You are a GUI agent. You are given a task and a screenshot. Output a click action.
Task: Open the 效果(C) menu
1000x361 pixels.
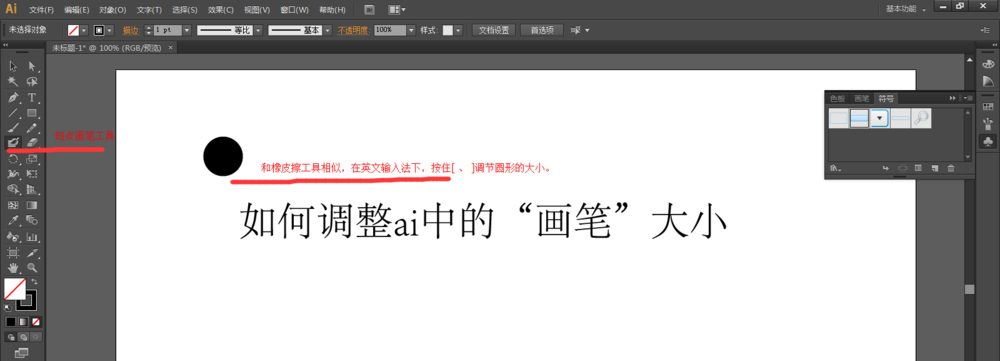click(x=221, y=10)
